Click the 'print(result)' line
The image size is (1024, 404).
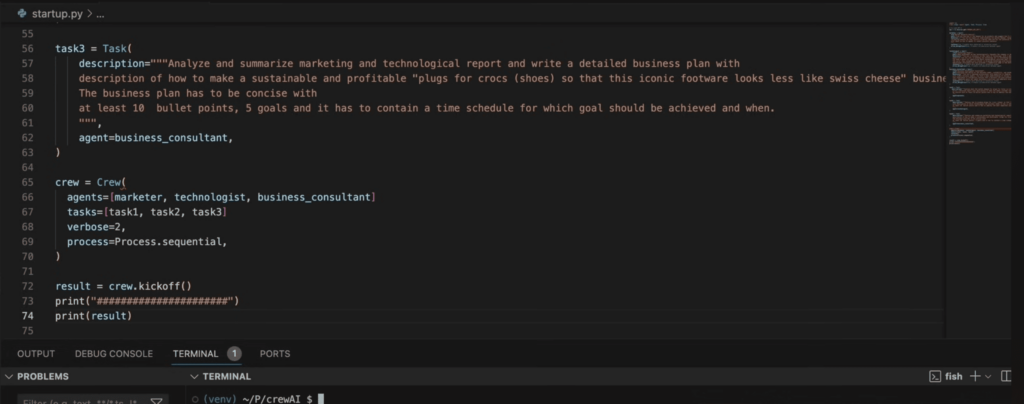coord(93,316)
